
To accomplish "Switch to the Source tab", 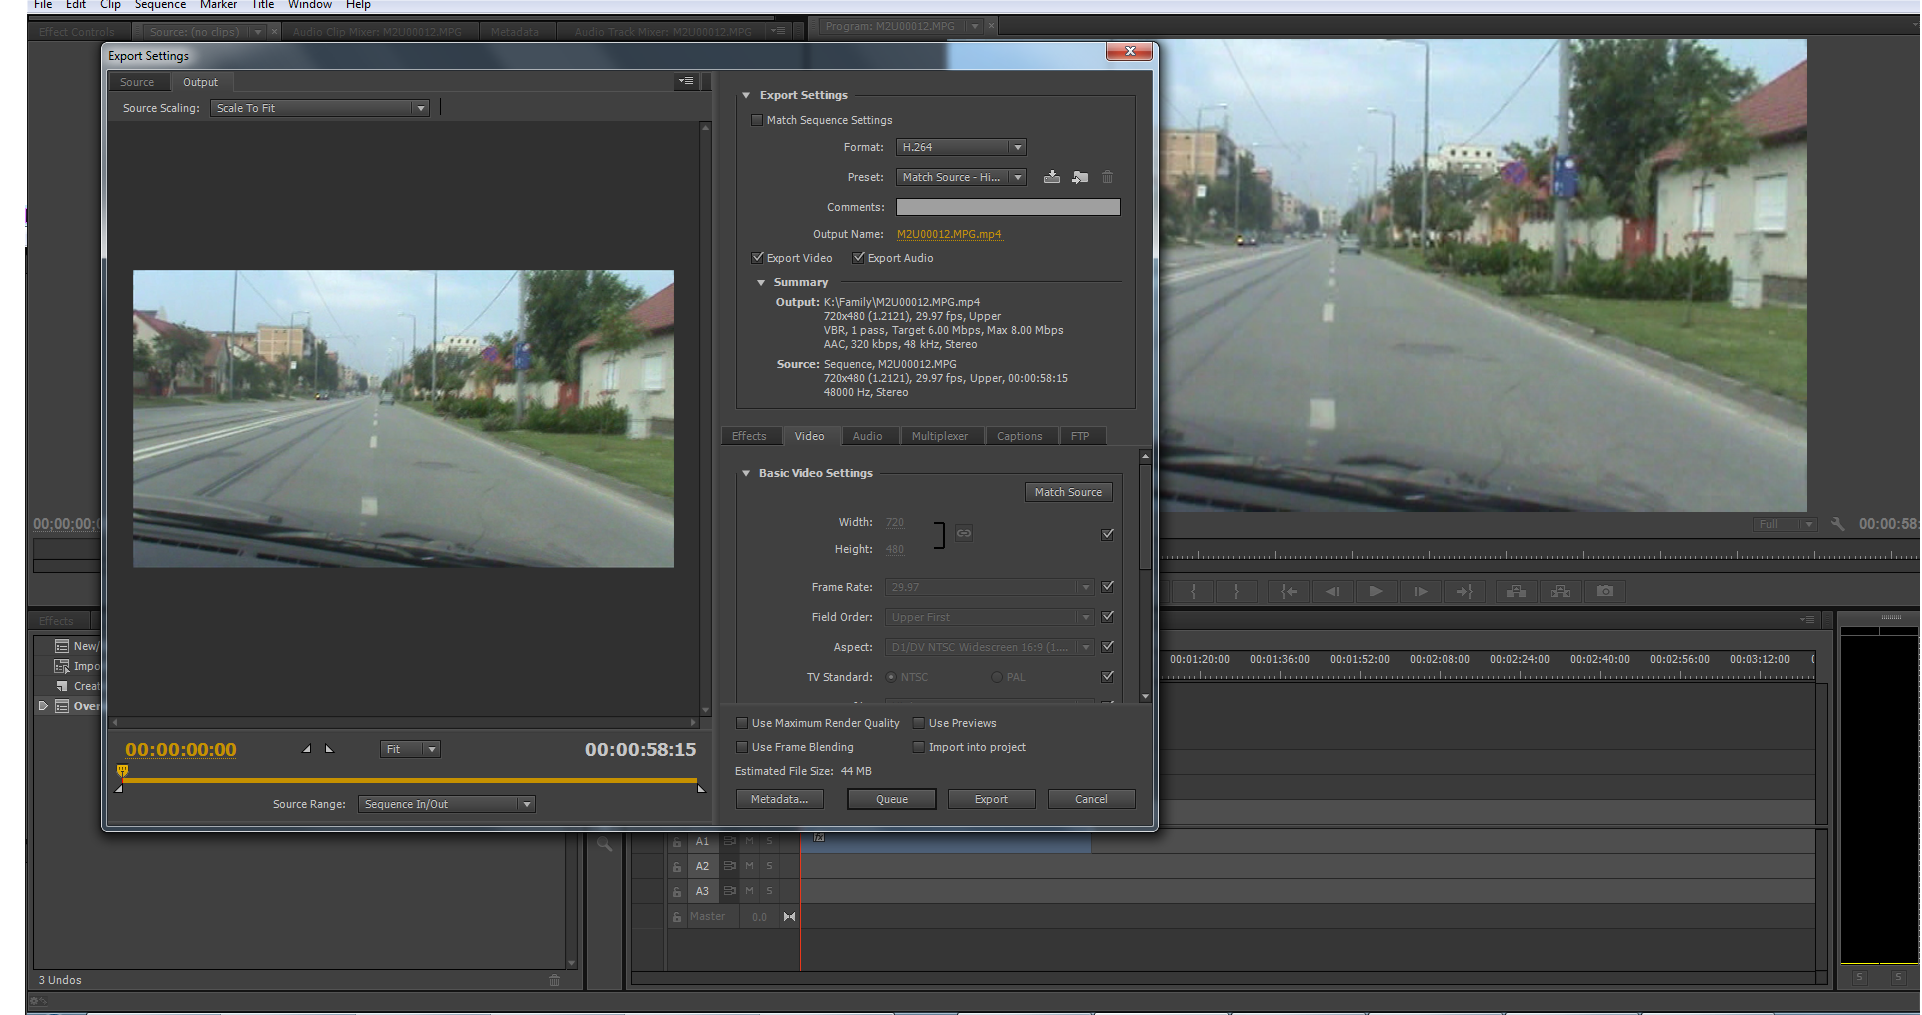I will pos(137,82).
